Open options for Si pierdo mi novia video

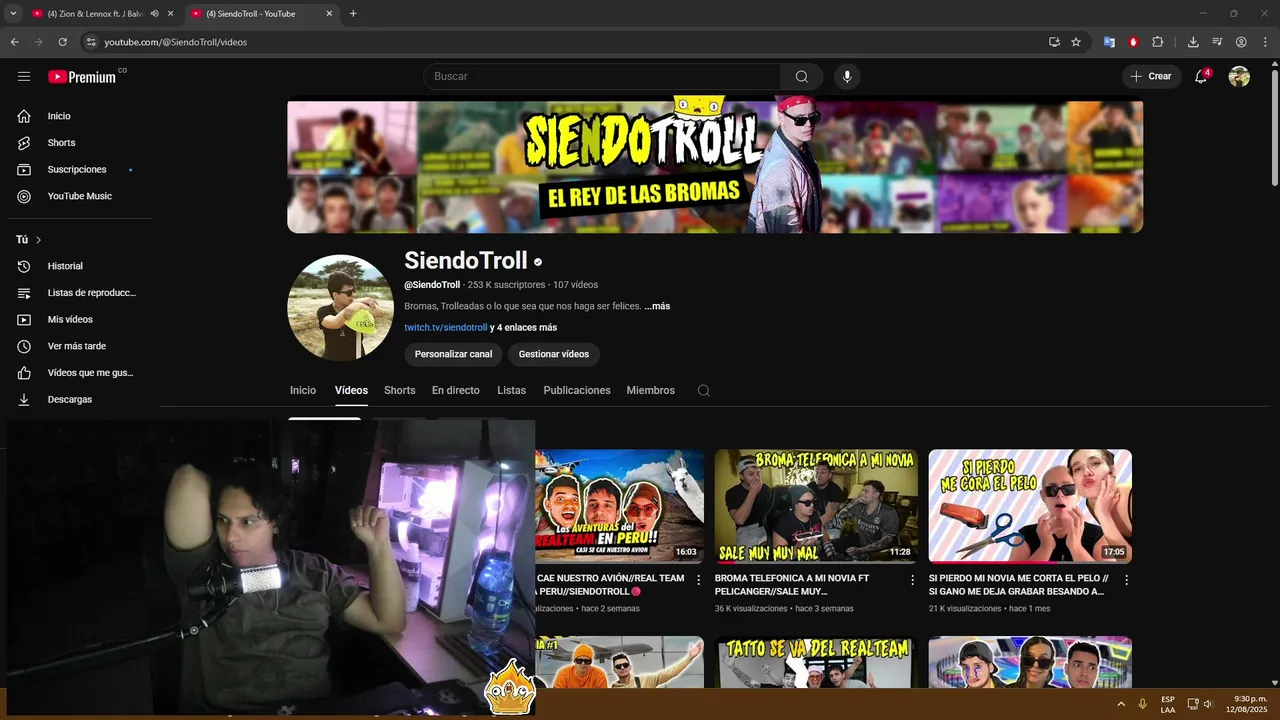coord(1126,580)
